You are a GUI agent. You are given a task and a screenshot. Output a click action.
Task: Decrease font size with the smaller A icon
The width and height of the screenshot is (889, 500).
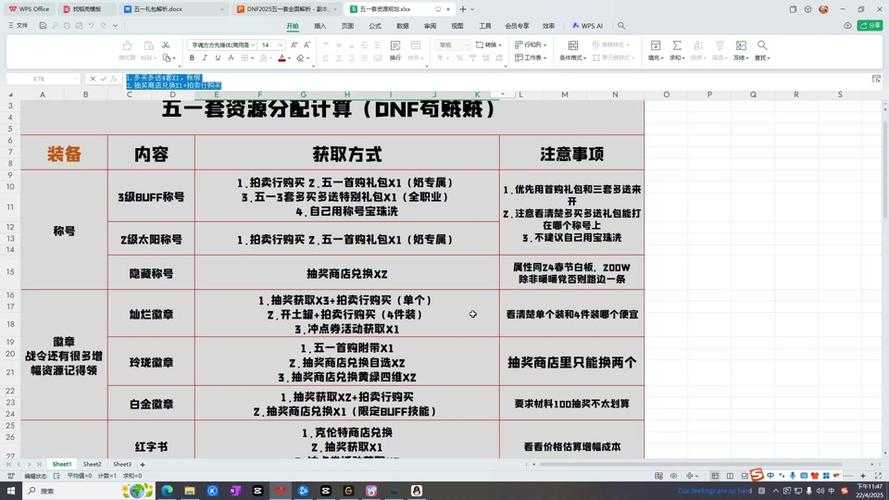point(307,45)
